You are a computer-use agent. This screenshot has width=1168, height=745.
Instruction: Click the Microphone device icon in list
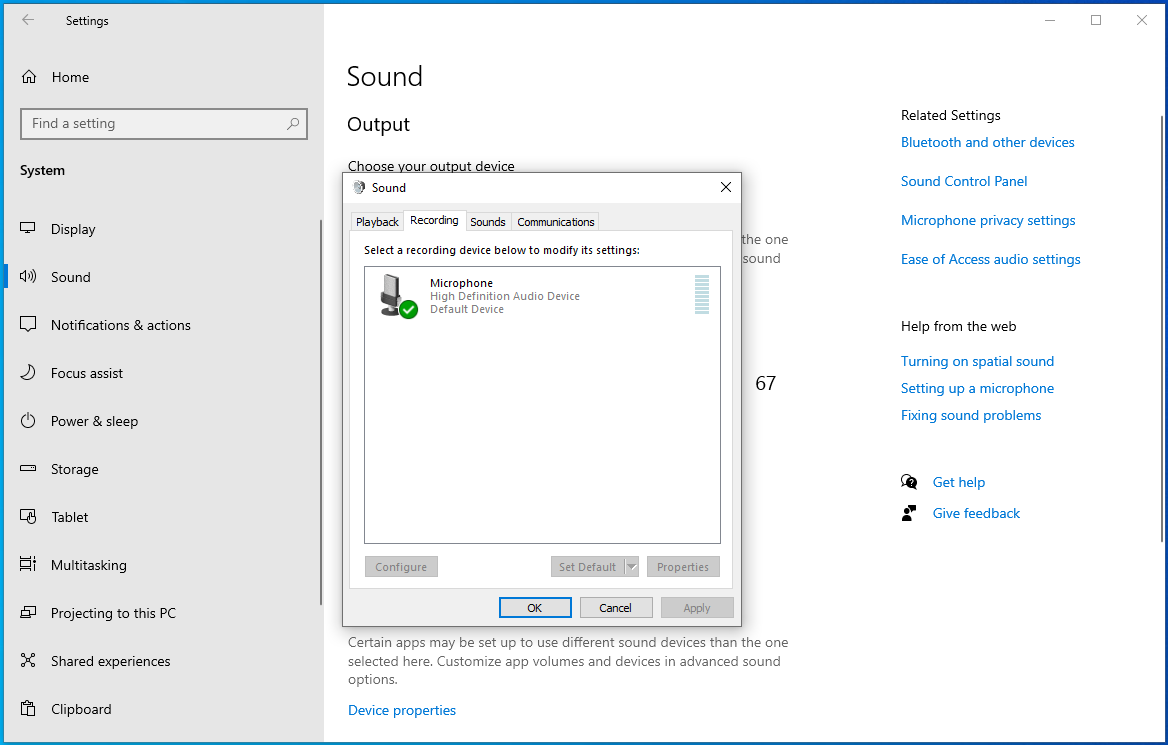[x=398, y=296]
